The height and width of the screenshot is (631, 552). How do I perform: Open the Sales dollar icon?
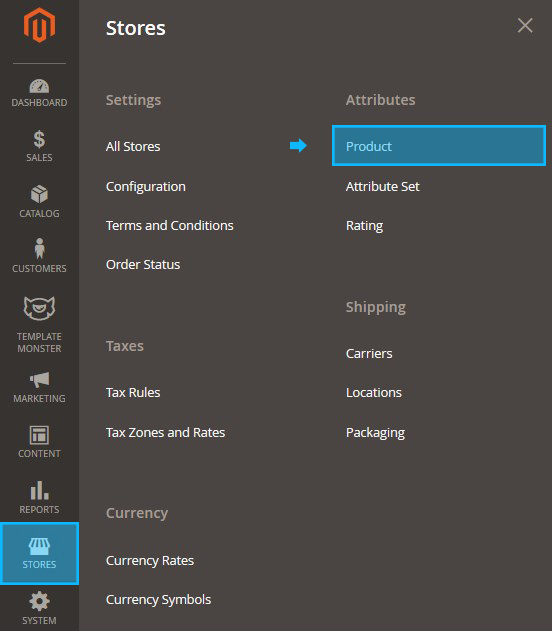click(39, 139)
